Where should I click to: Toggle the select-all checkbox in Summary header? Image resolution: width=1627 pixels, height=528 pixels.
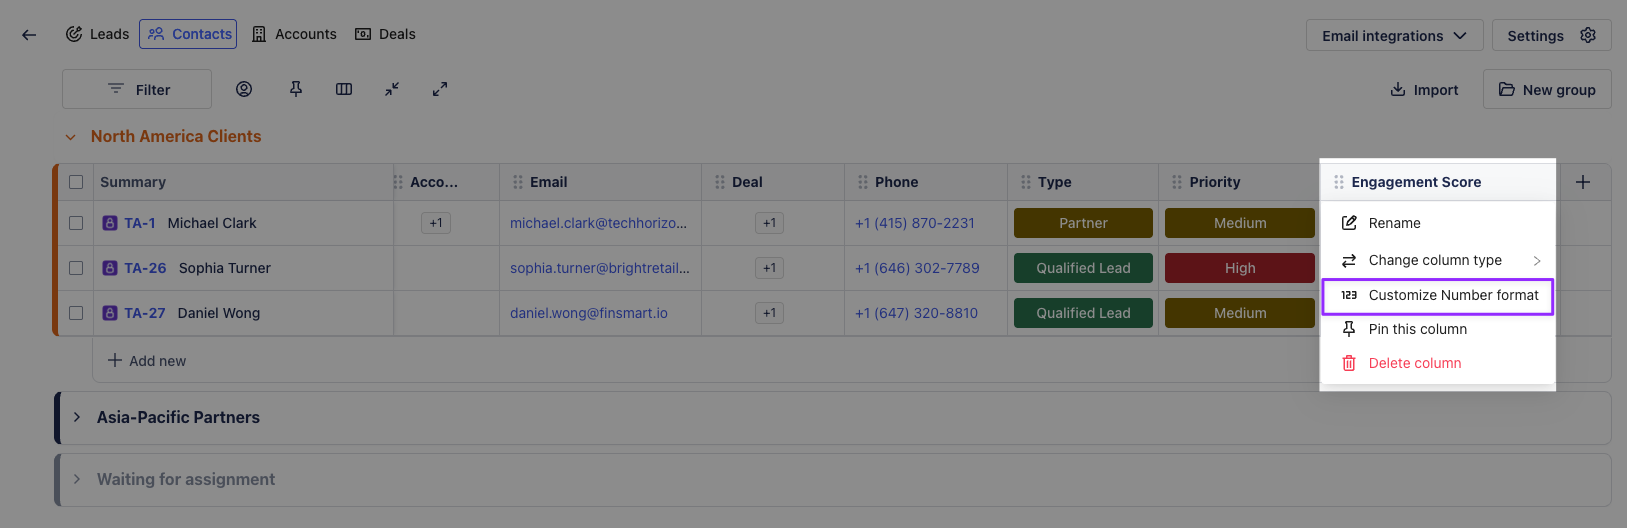pyautogui.click(x=76, y=182)
